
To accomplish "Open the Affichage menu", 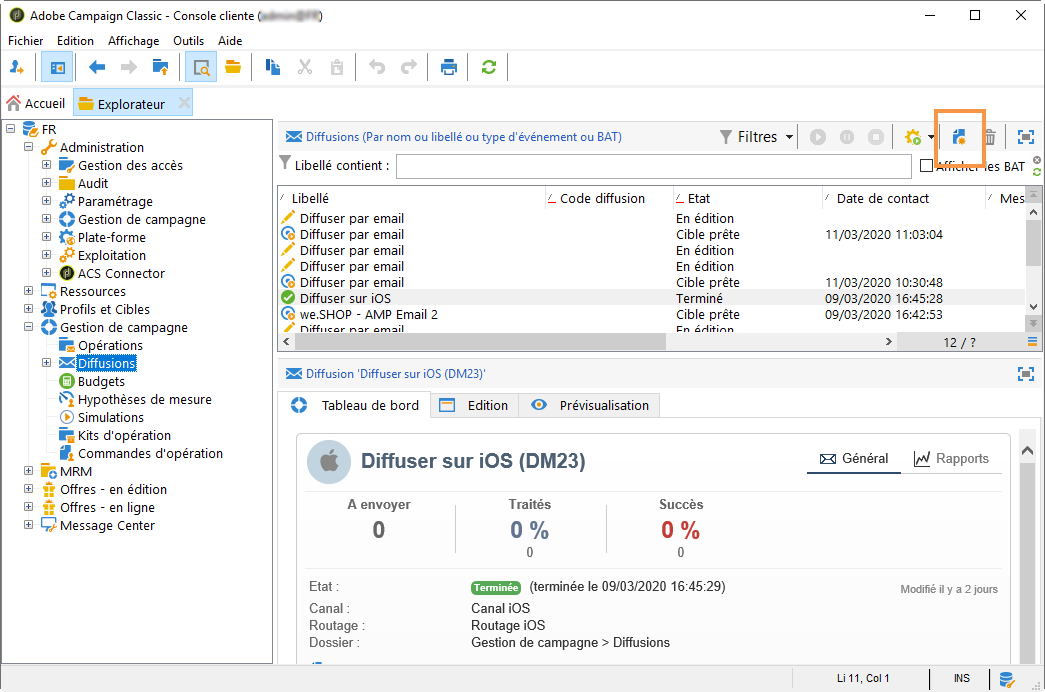I will coord(133,41).
